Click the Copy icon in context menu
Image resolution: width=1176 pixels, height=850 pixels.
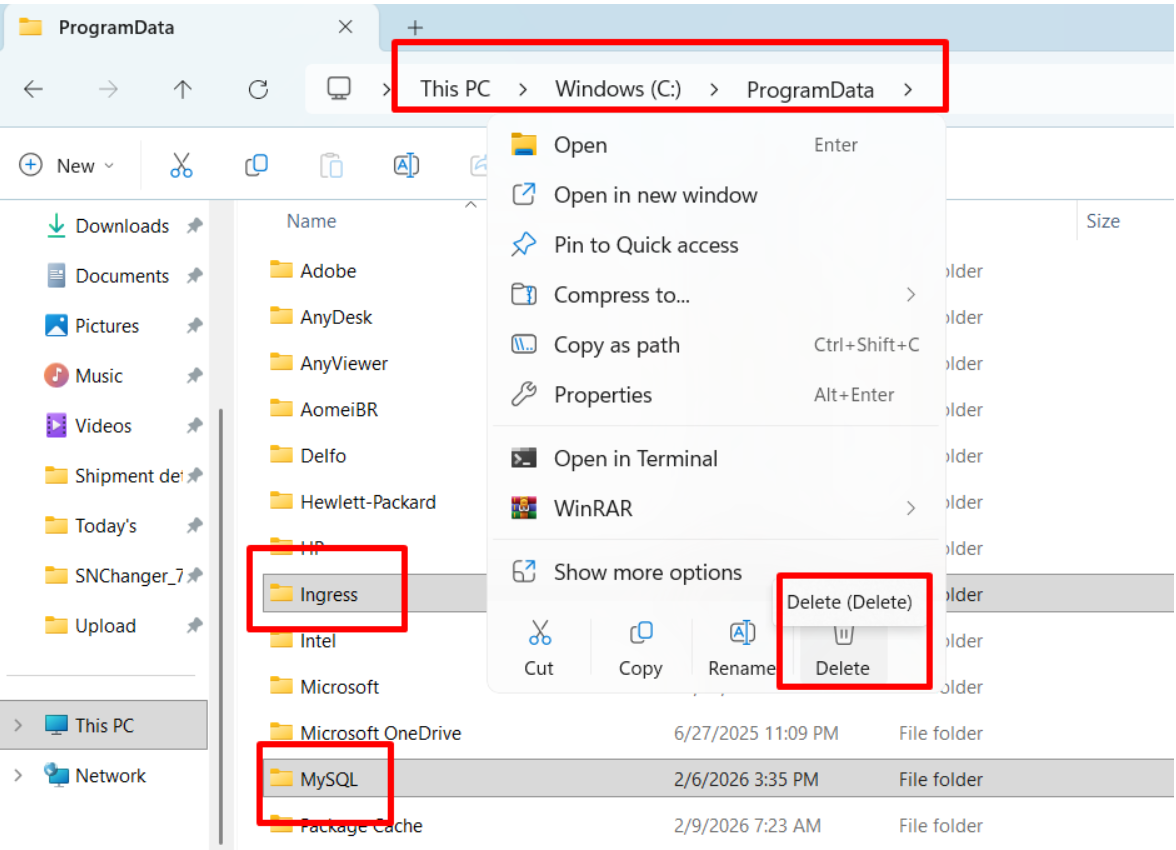(x=640, y=633)
